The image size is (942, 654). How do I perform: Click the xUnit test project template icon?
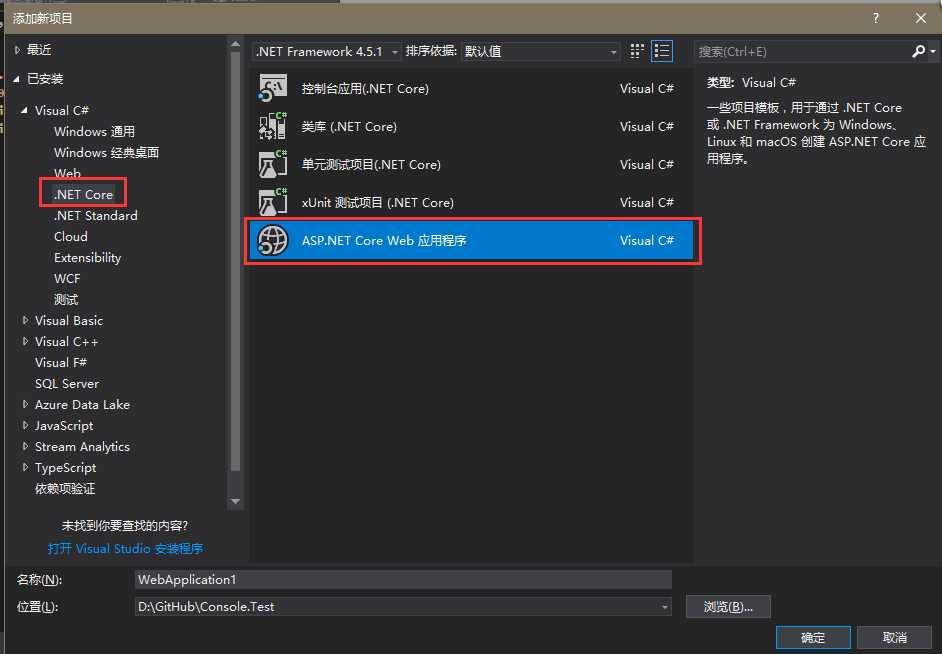[273, 202]
